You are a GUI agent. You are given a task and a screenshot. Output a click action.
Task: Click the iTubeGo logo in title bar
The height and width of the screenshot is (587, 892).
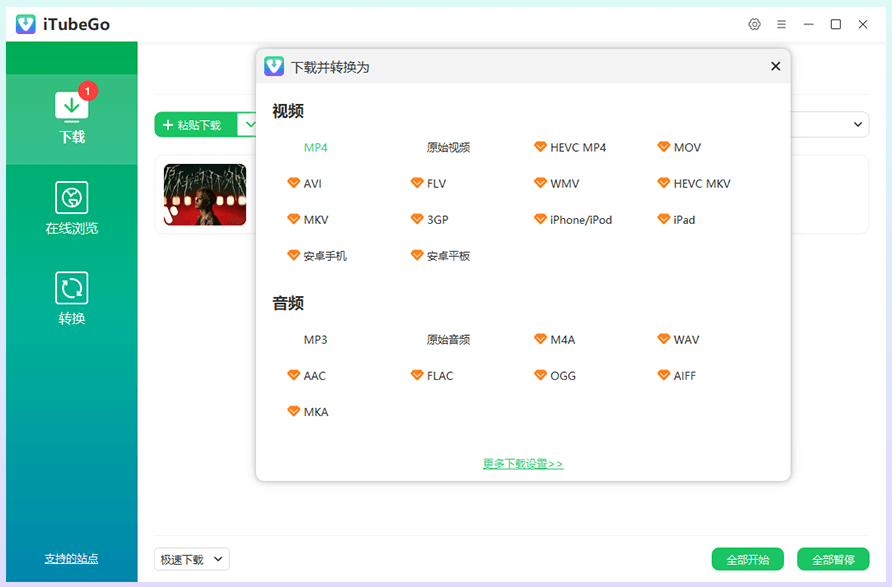26,24
